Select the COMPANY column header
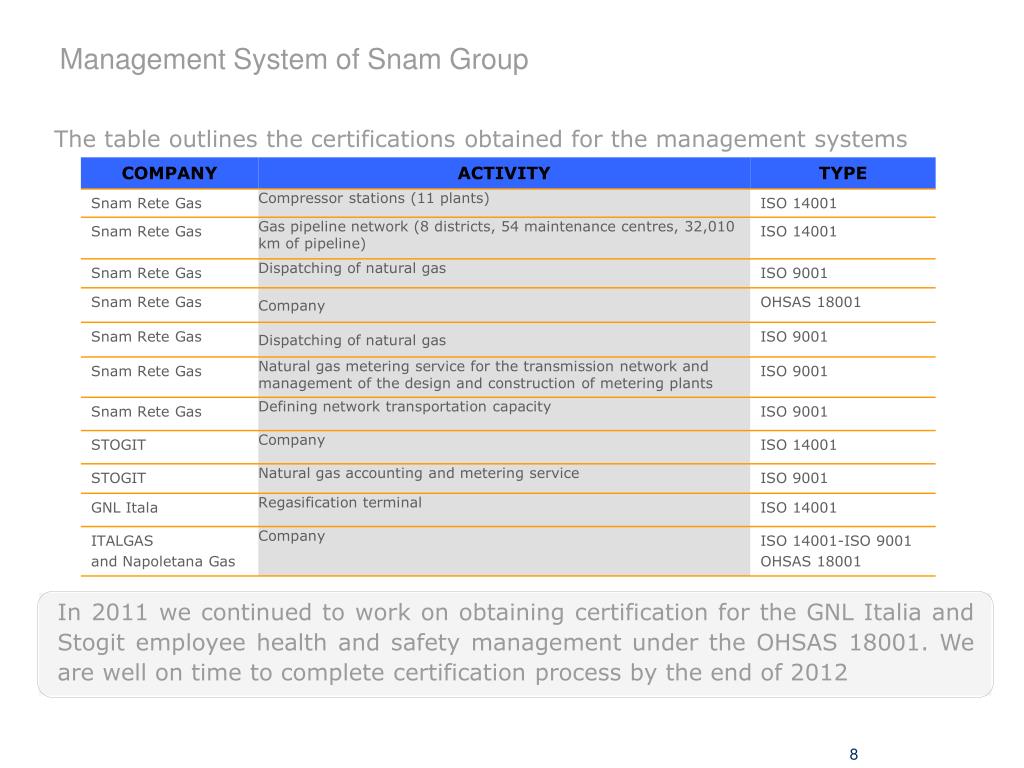Image resolution: width=1024 pixels, height=768 pixels. point(169,173)
